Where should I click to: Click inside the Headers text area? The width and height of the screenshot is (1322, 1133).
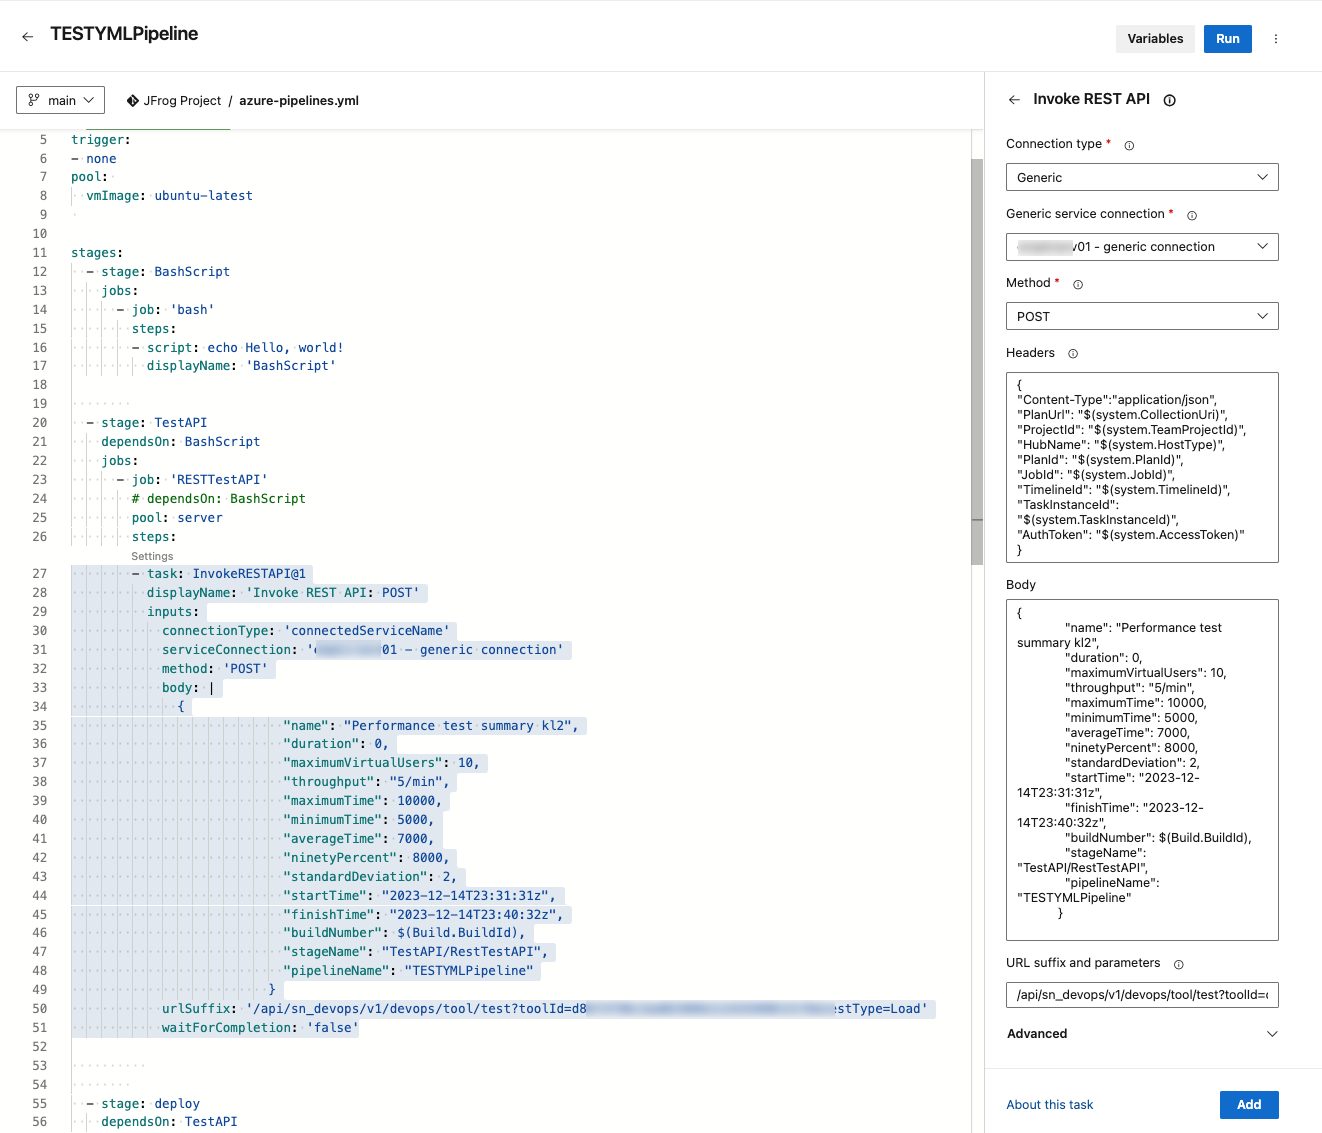1142,467
